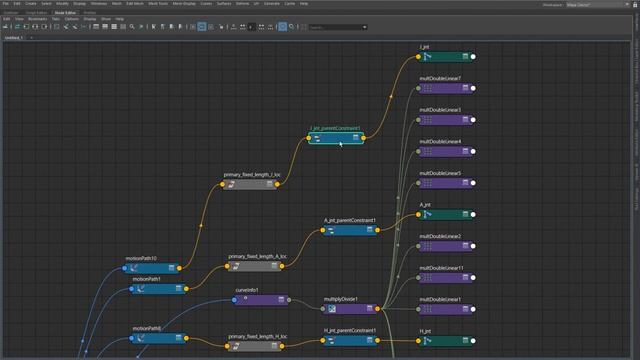Viewport: 640px width, 360px height.
Task: Click the lock icon beside Workspace dropdown
Action: (x=635, y=4)
